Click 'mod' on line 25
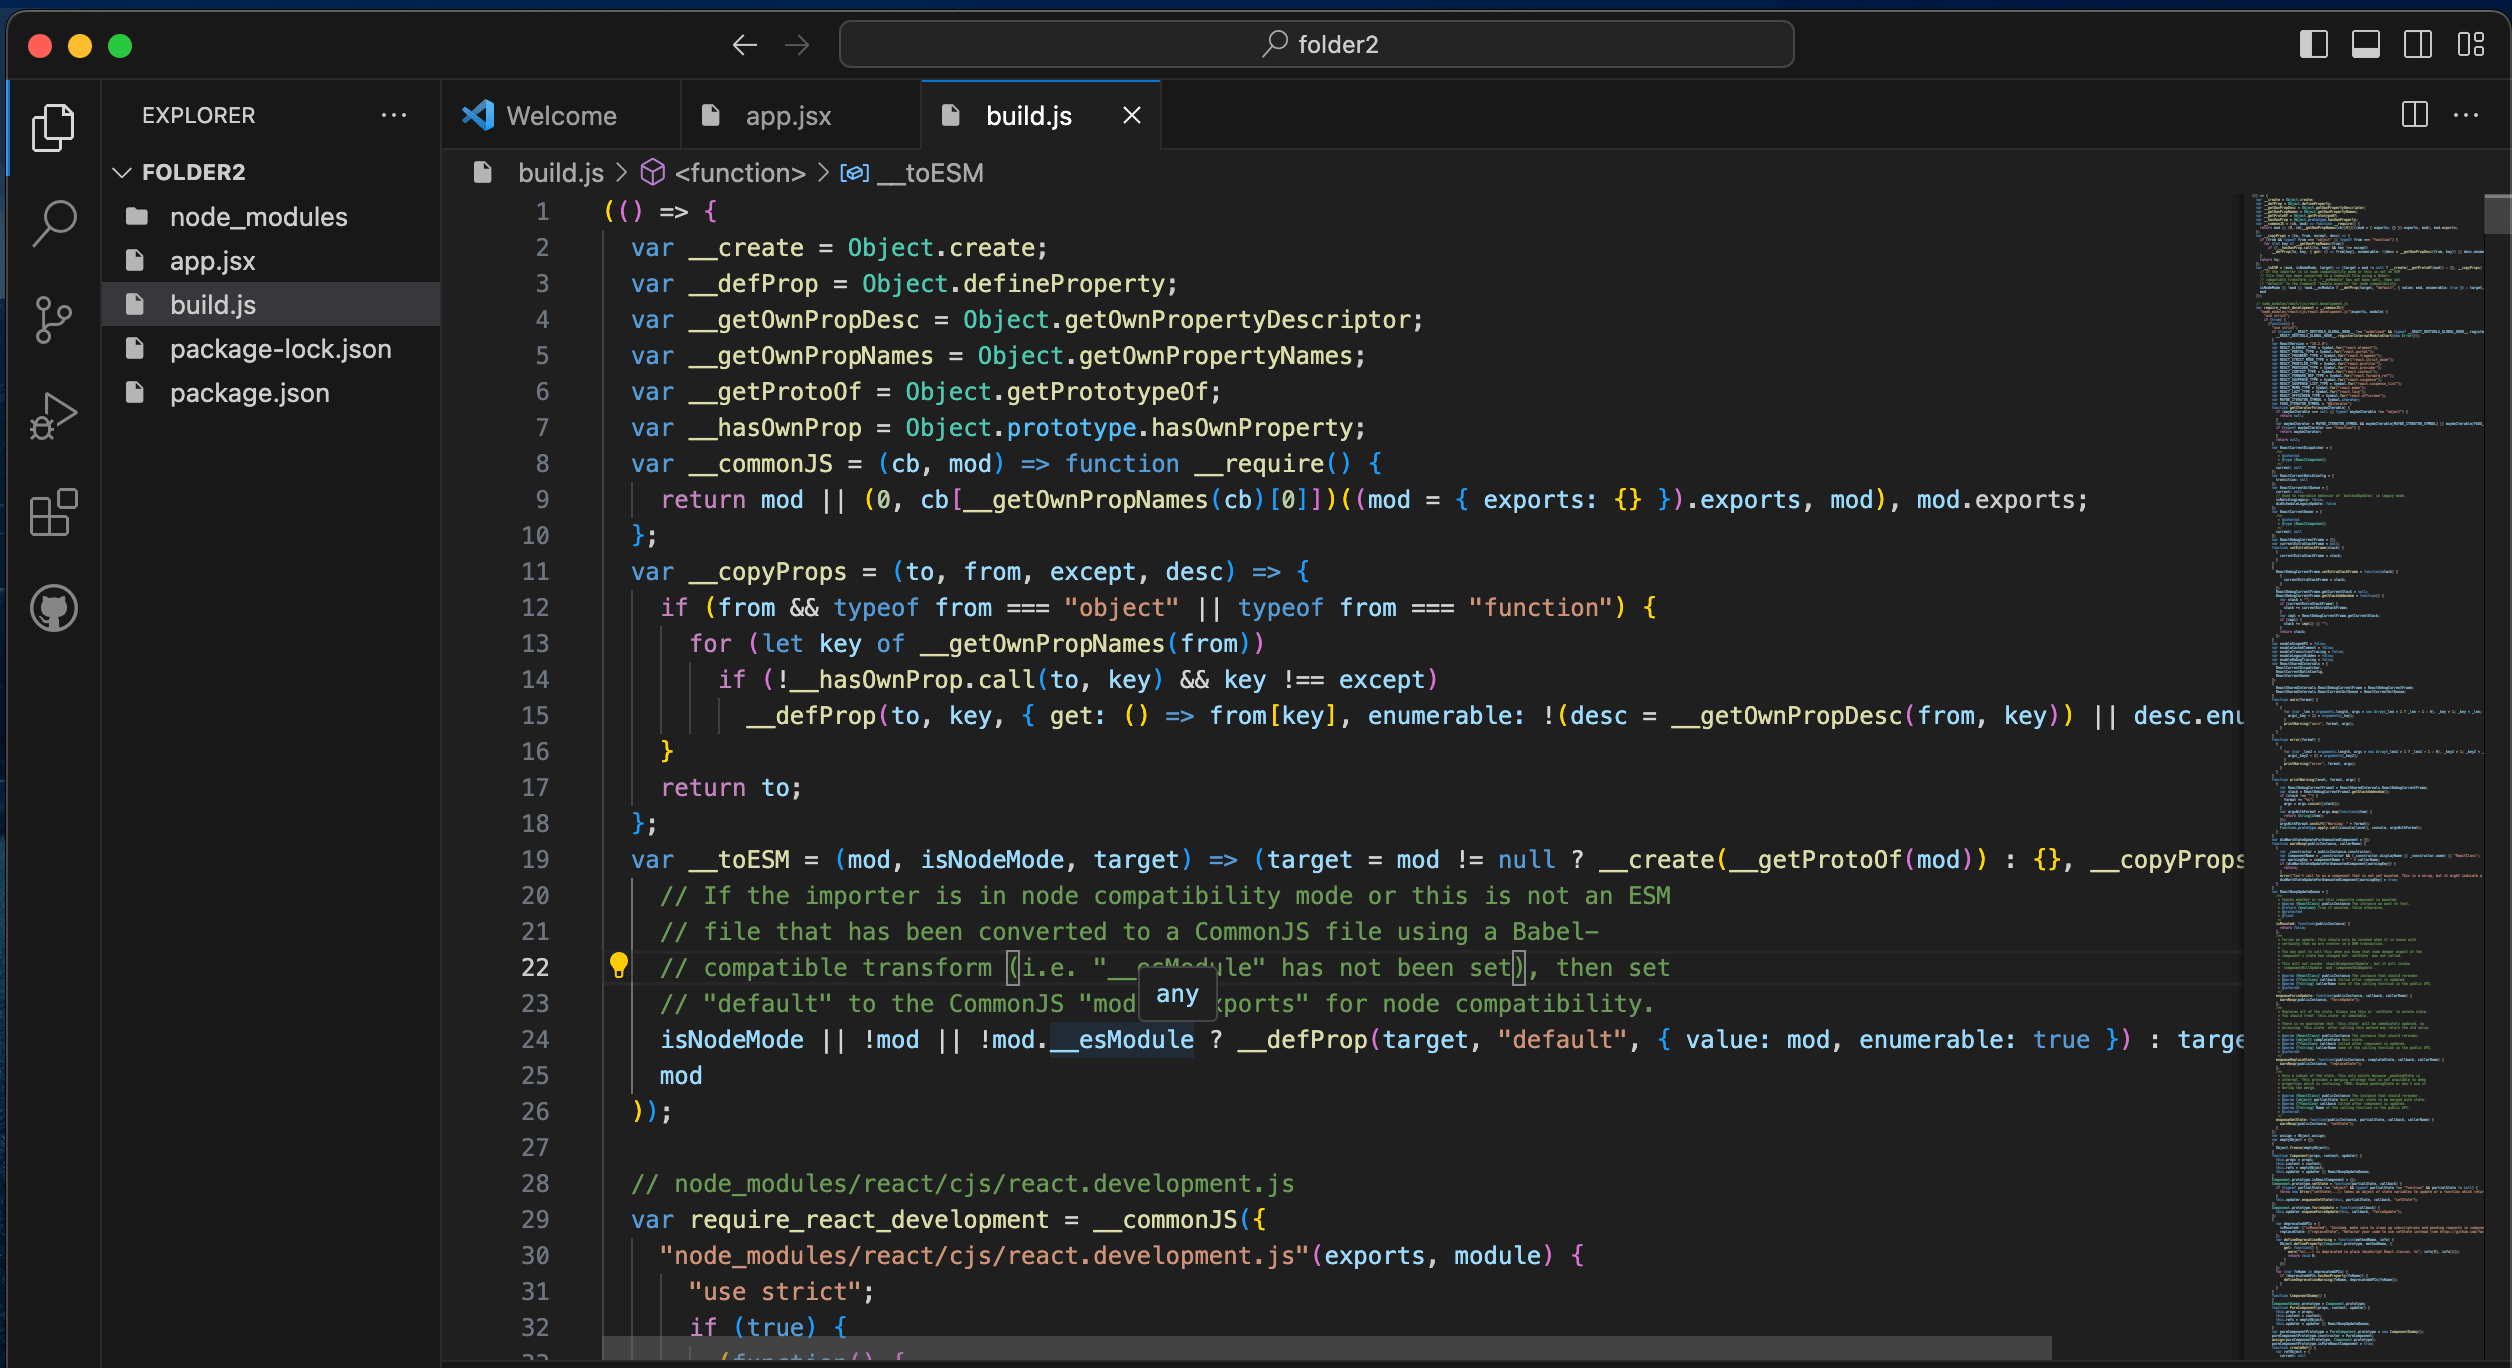Screen dimensions: 2512x1368 click(x=681, y=1075)
